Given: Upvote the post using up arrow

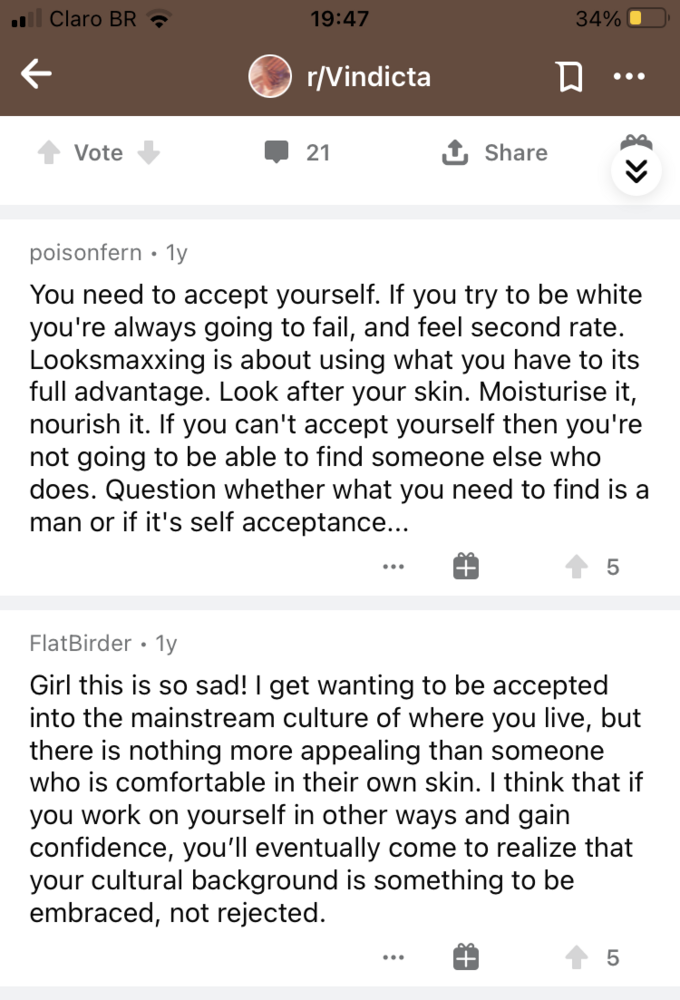Looking at the screenshot, I should [x=49, y=152].
